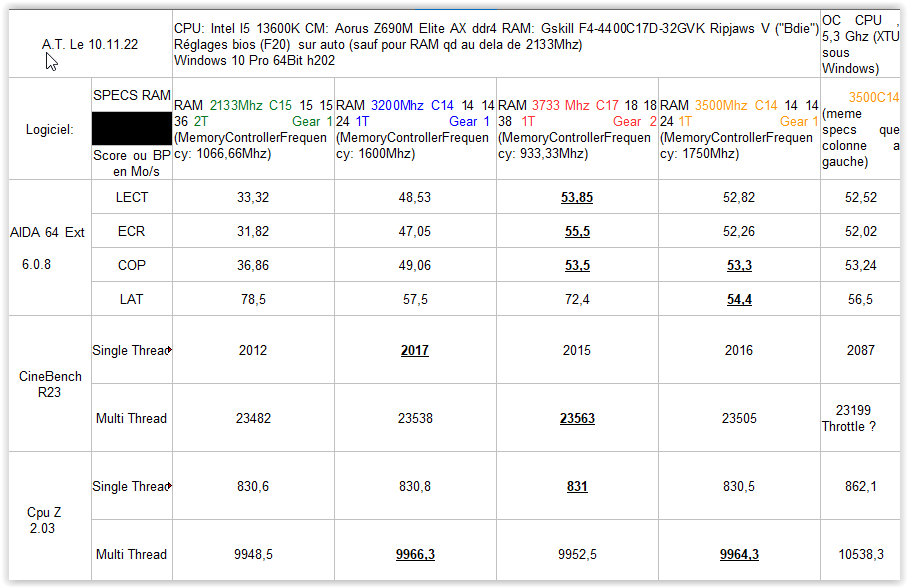Click ECR value 47,05
This screenshot has width=908, height=588.
click(x=415, y=231)
